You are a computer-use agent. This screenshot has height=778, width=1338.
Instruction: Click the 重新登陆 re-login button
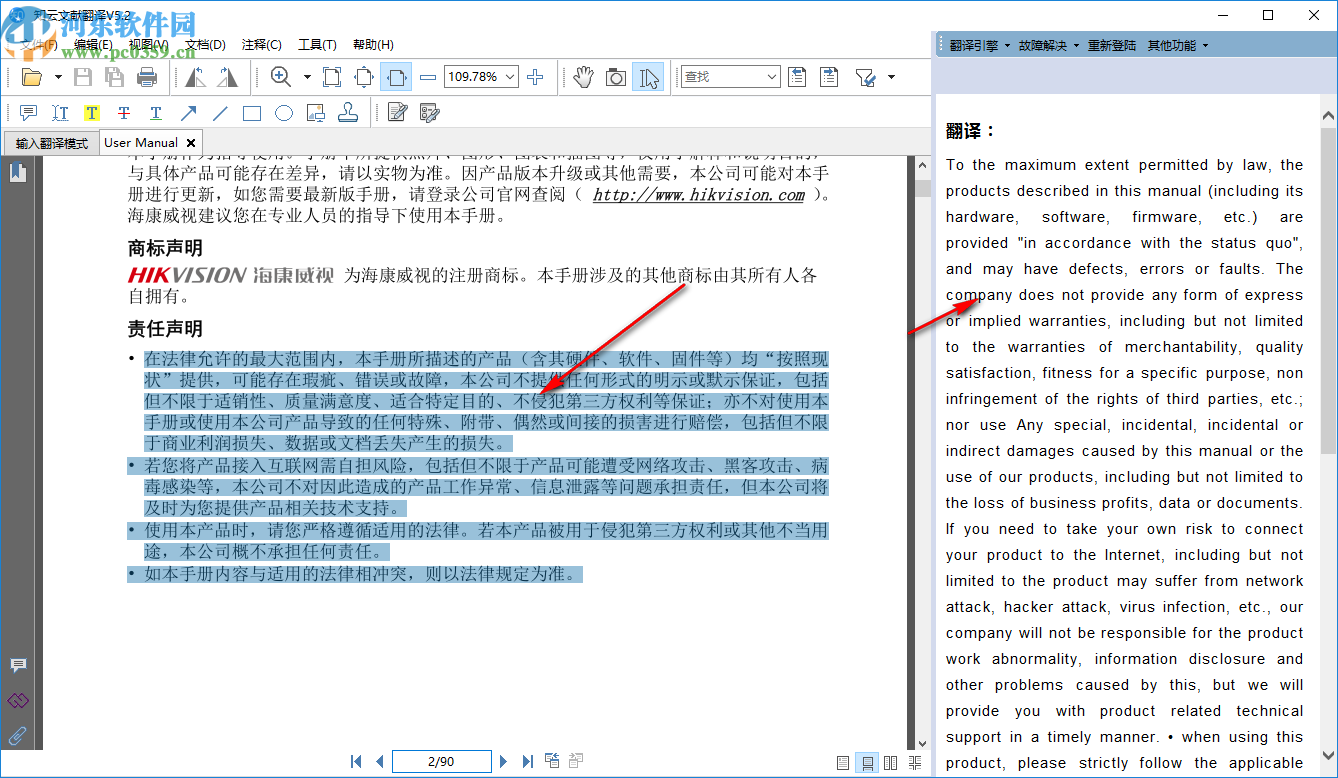pos(1112,45)
